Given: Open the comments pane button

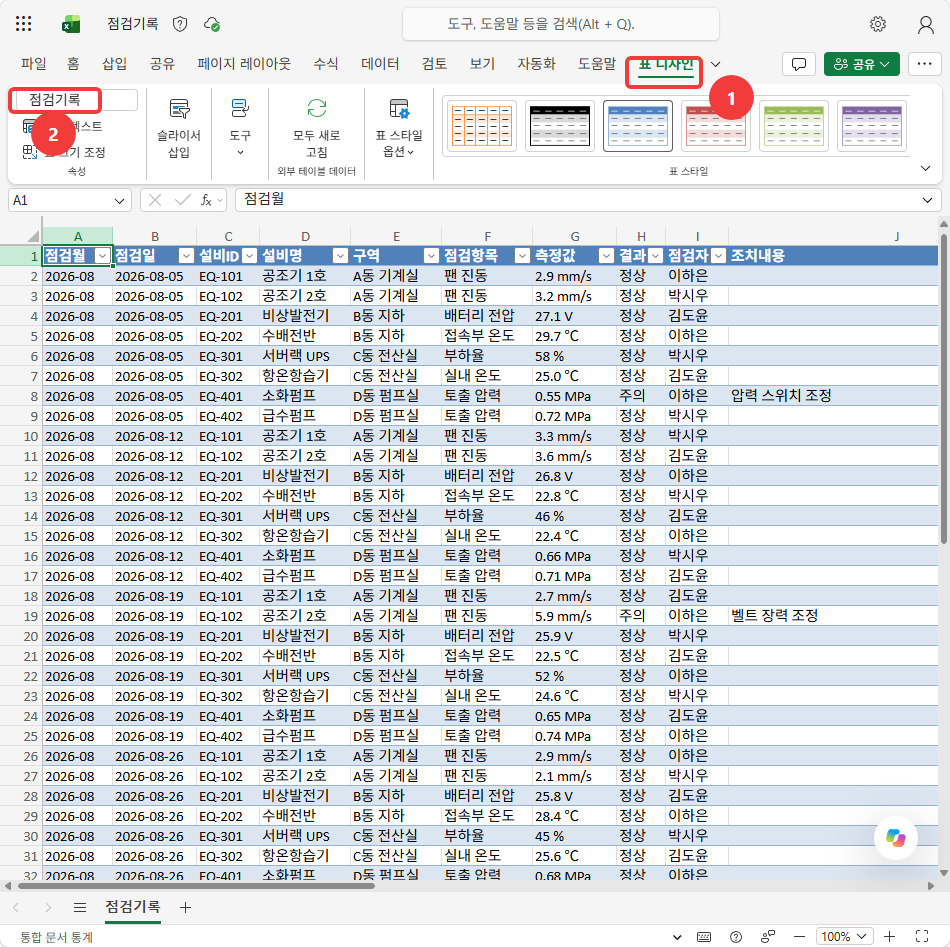Looking at the screenshot, I should [799, 64].
